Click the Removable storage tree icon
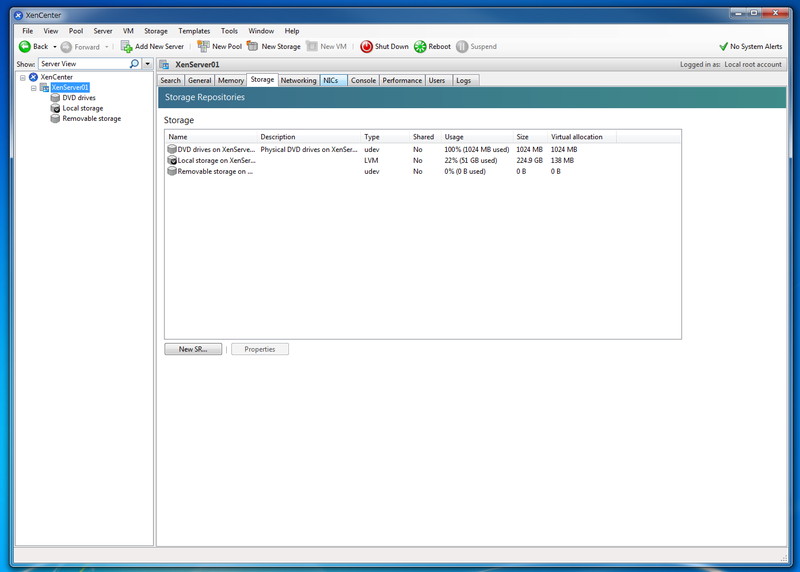Screen dimensions: 800x572 55,118
